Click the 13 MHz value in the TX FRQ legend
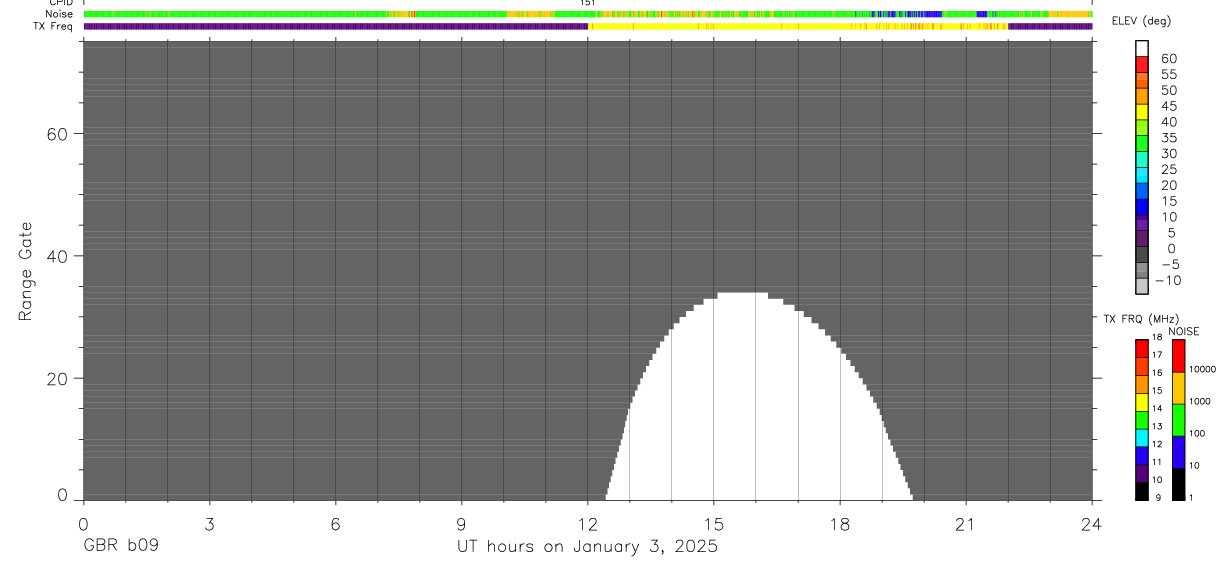The image size is (1228, 567). 1156,426
